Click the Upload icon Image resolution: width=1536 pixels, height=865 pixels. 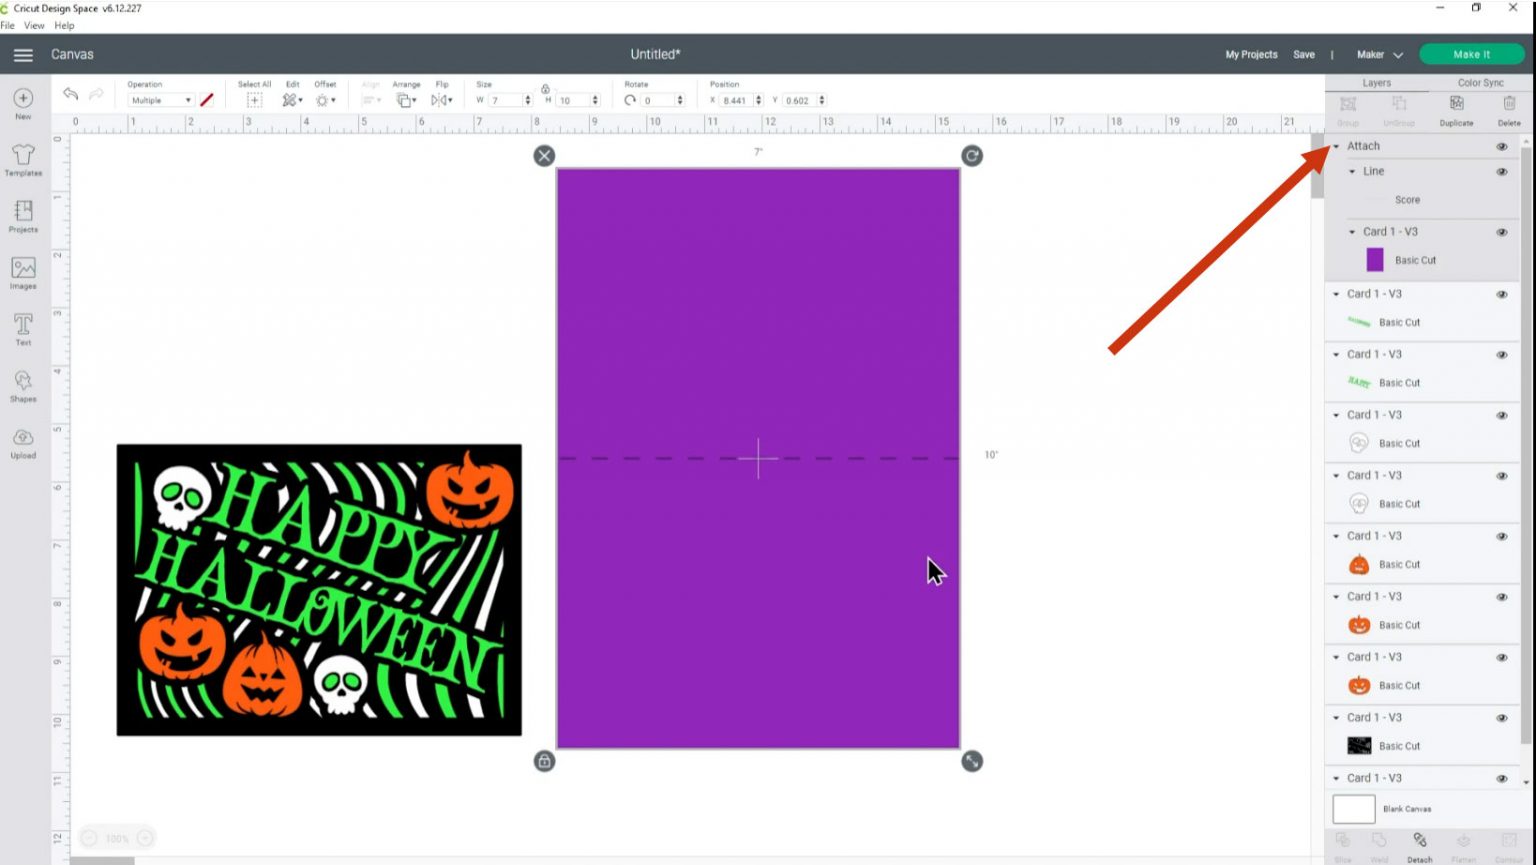click(23, 443)
